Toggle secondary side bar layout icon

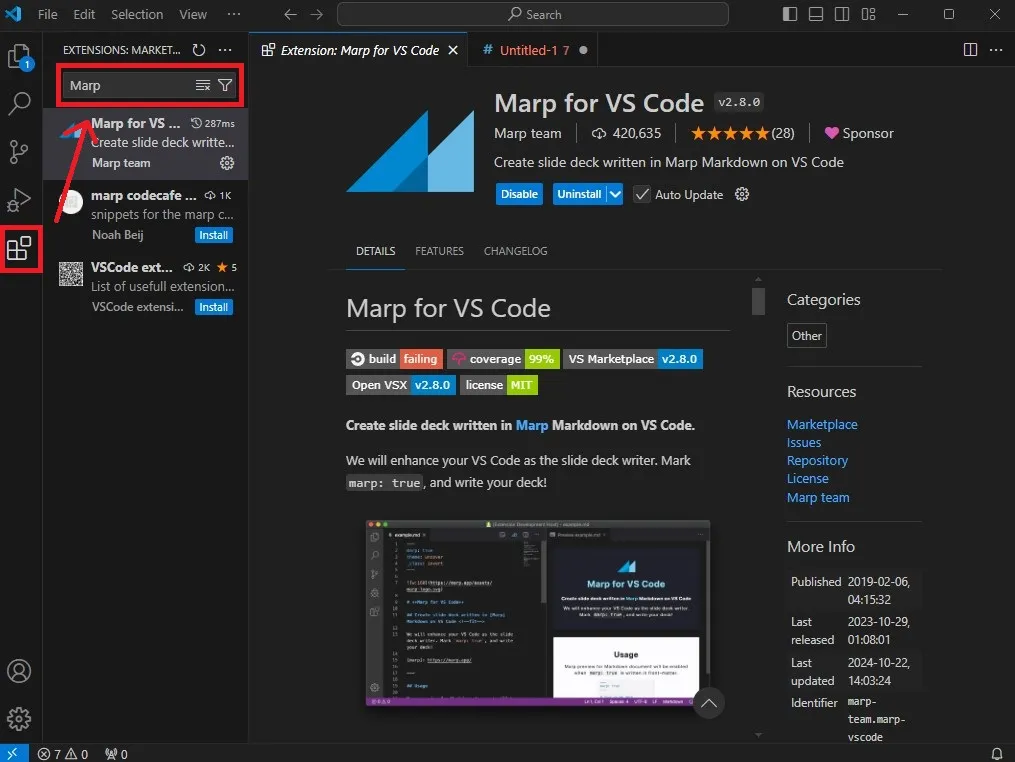pyautogui.click(x=842, y=14)
